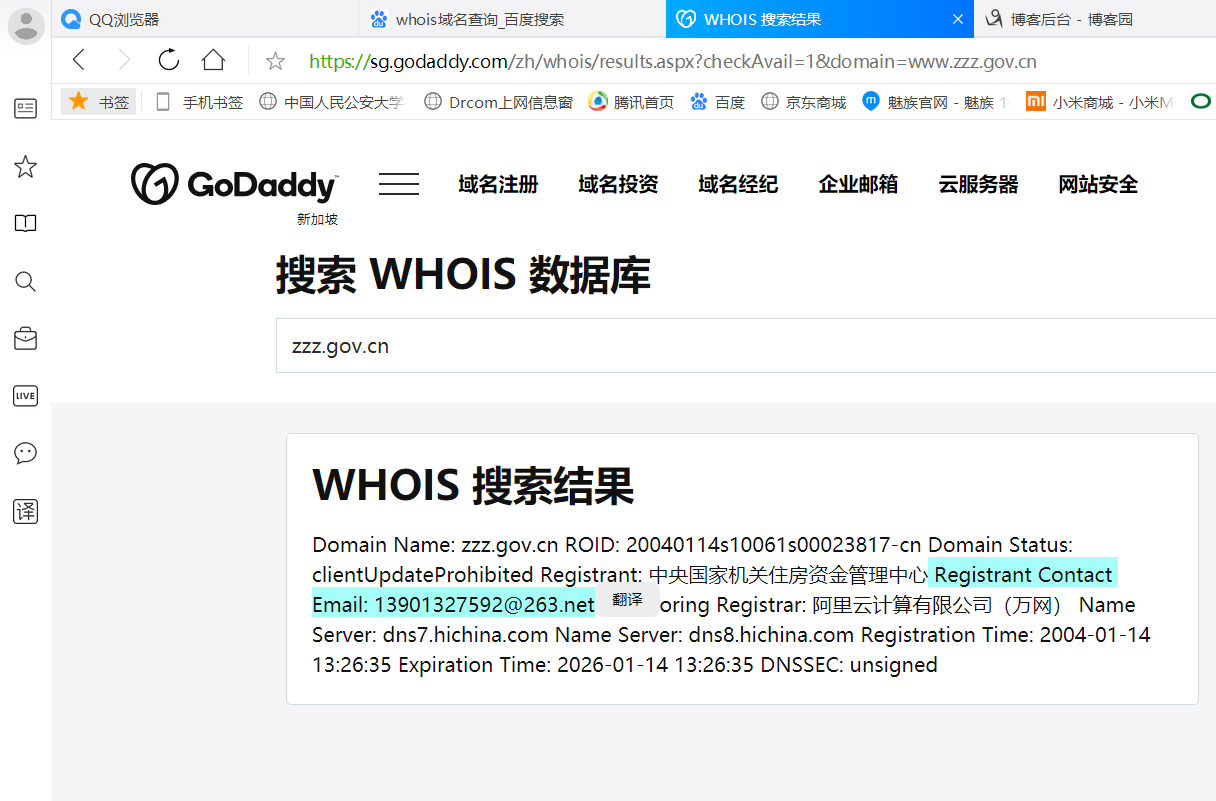
Task: Click 新加坡 region label under logo
Action: click(317, 219)
